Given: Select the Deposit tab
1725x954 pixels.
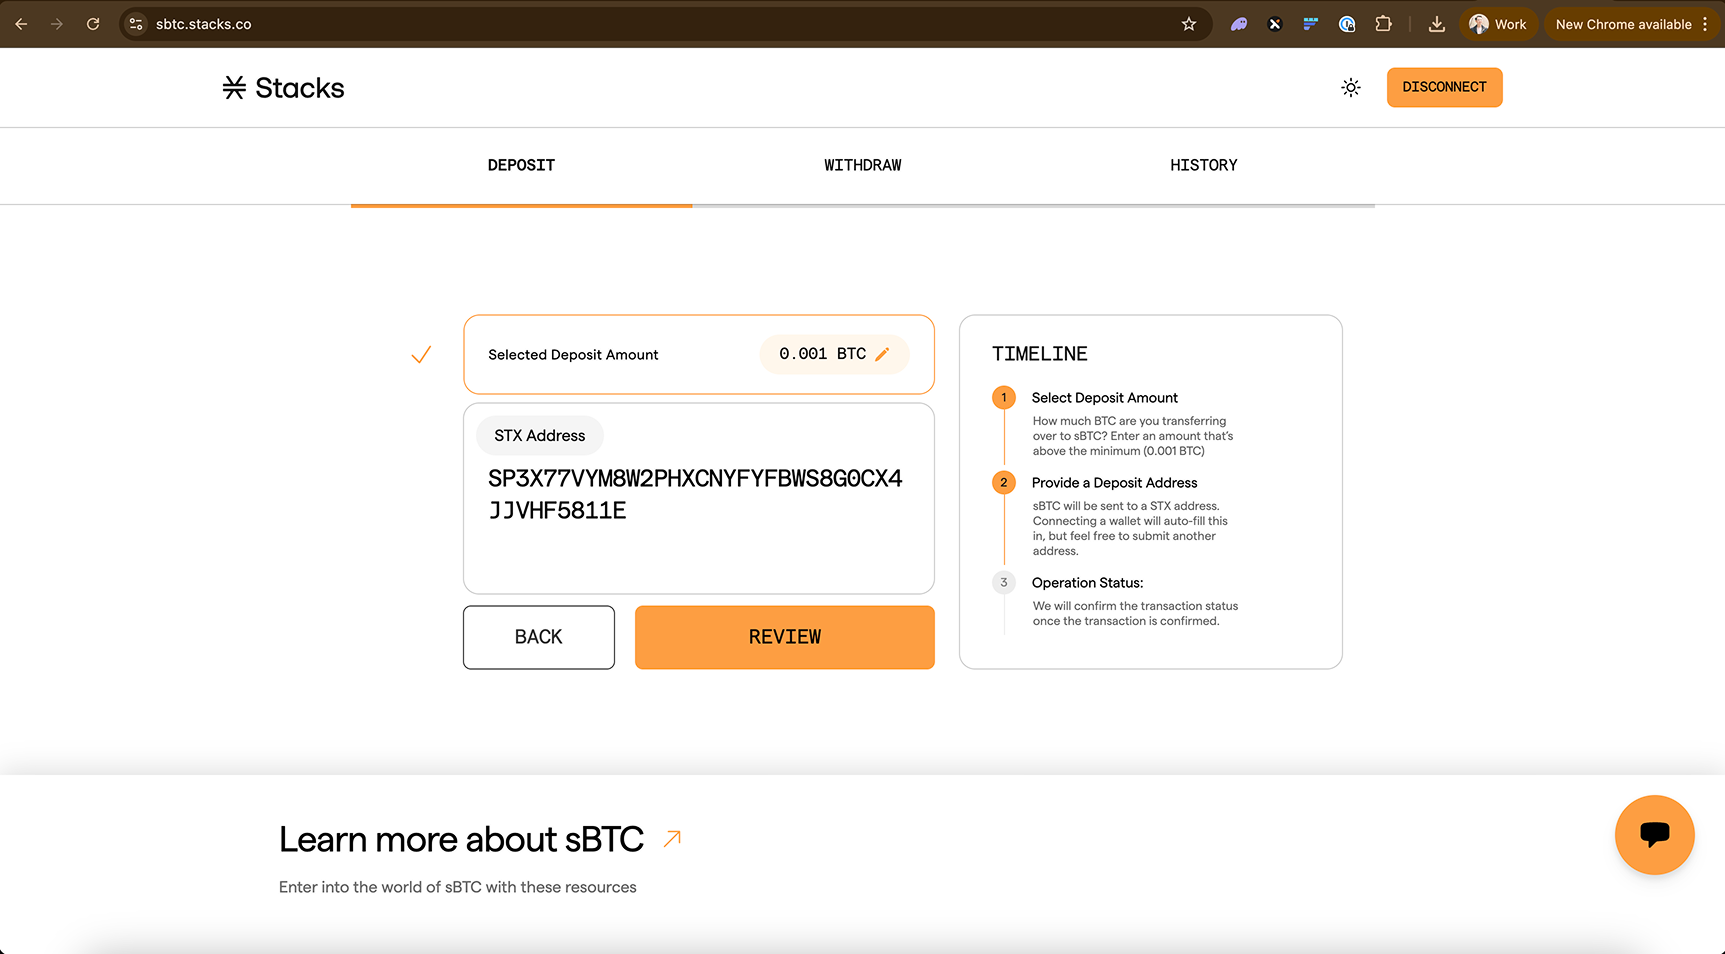Looking at the screenshot, I should [x=521, y=165].
